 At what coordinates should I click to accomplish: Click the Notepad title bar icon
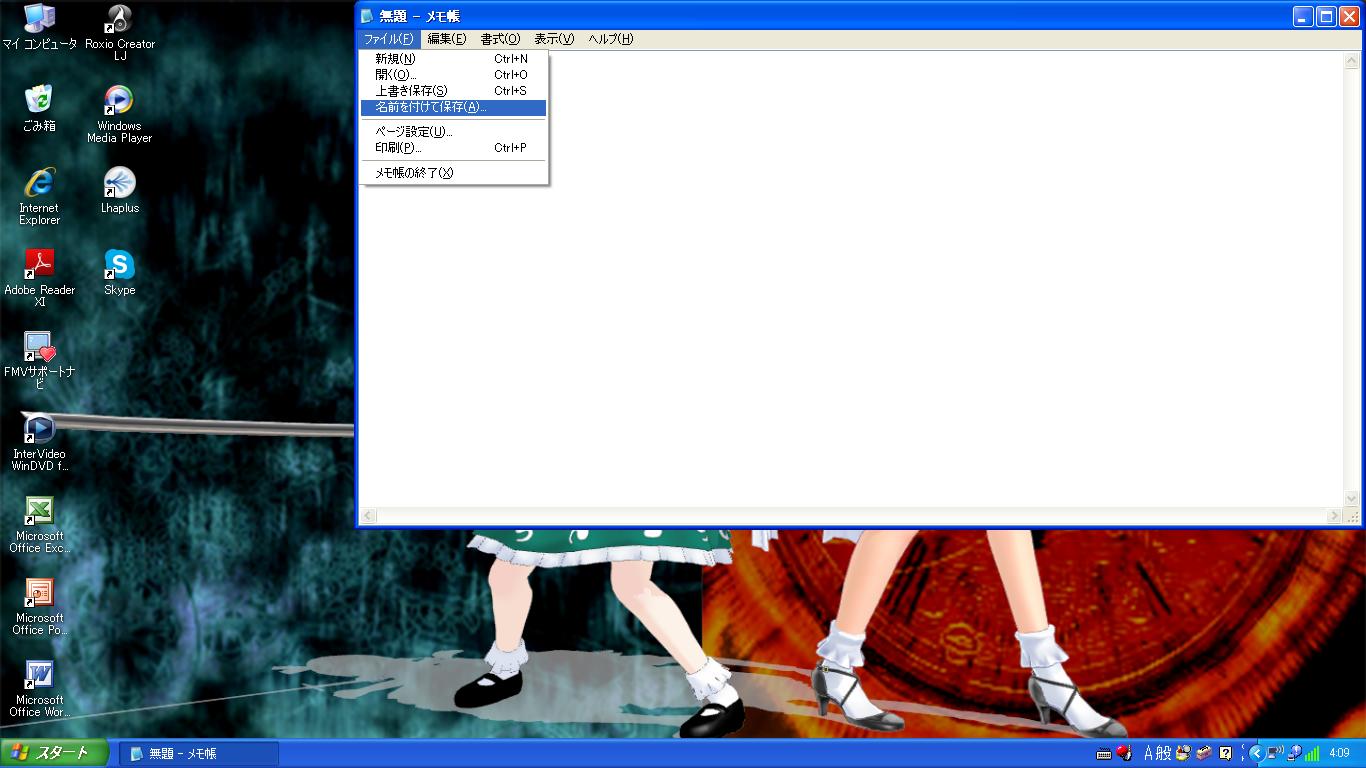(368, 16)
